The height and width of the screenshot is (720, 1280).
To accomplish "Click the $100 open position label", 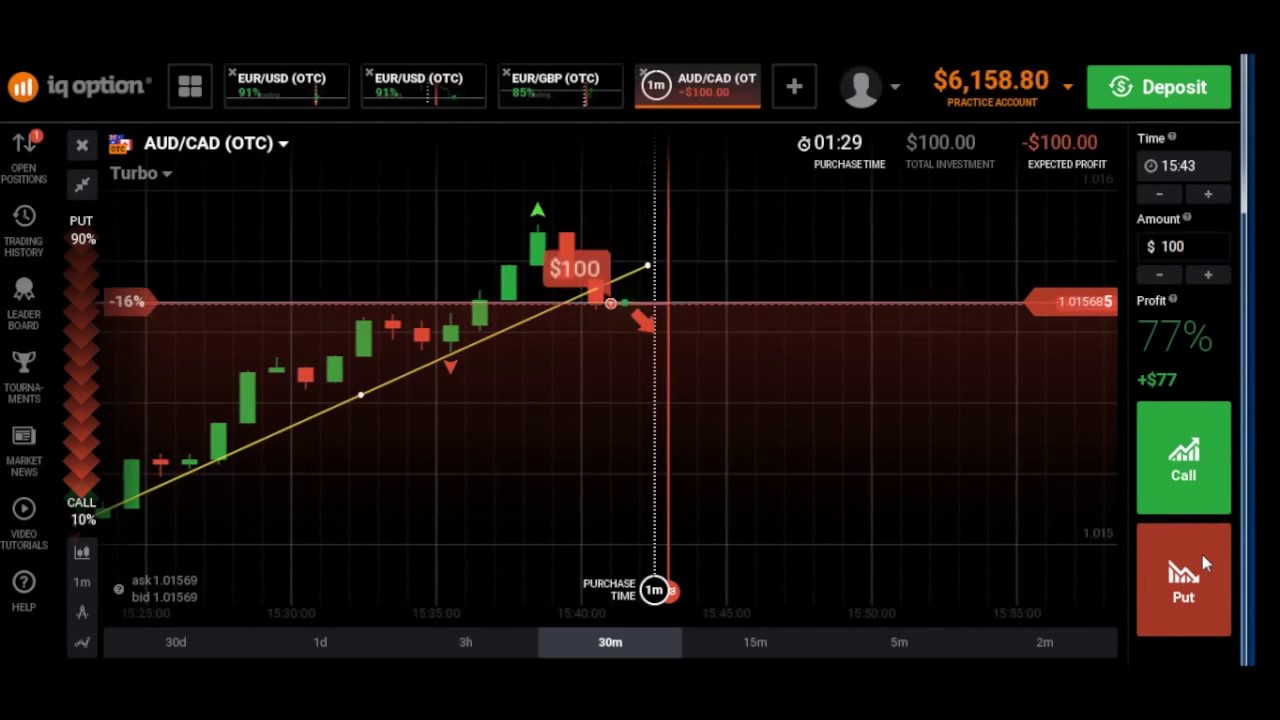I will coord(575,268).
